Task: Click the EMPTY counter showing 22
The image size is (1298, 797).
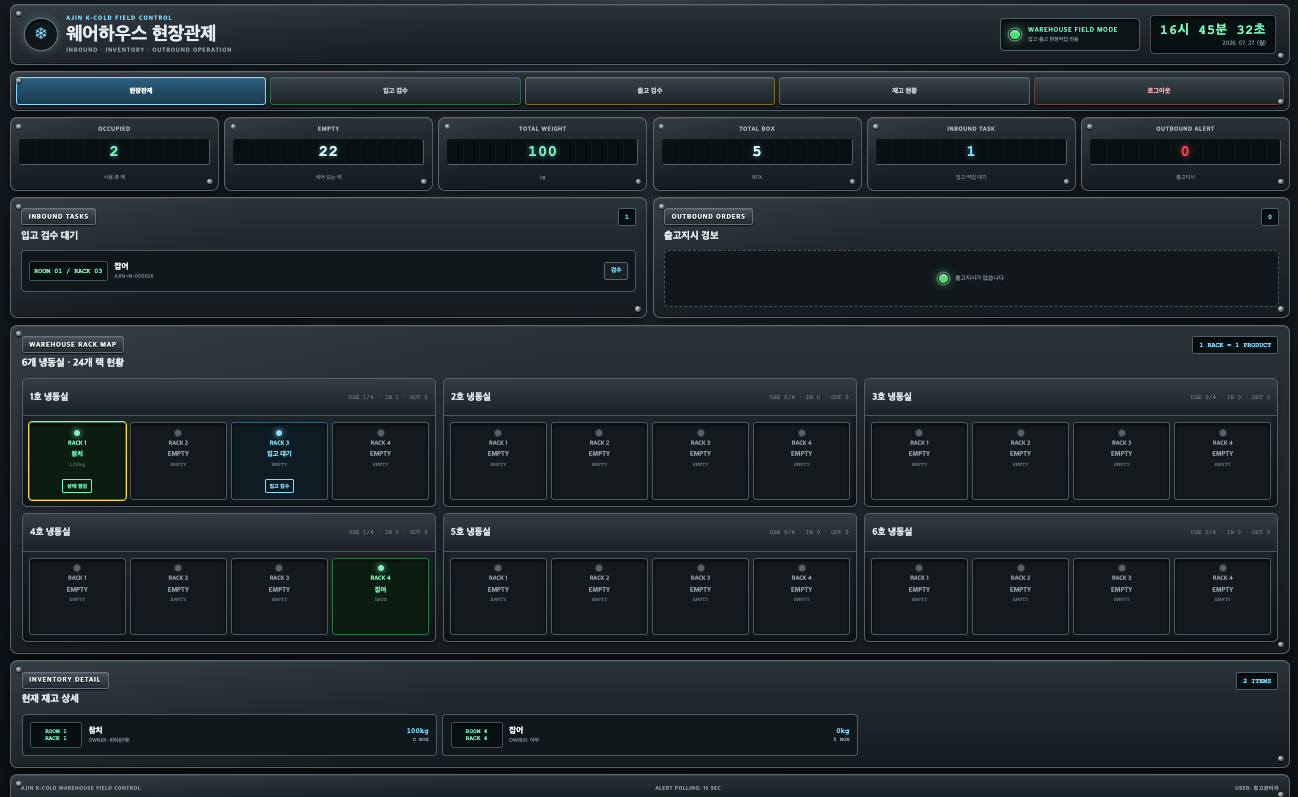Action: point(328,152)
